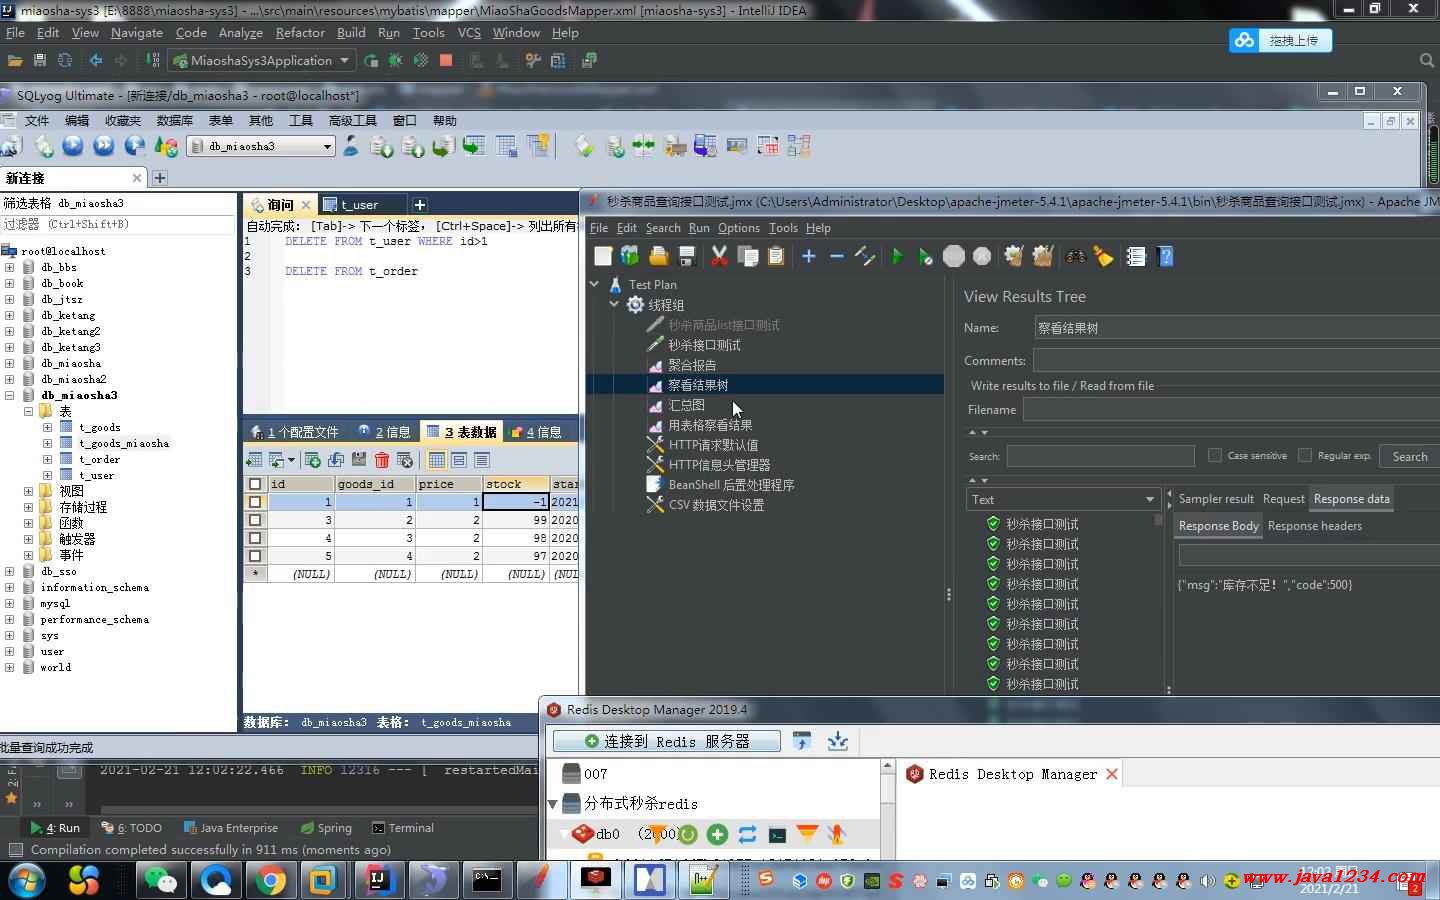Check the row checkbox for id 3
Image resolution: width=1440 pixels, height=900 pixels.
coord(255,520)
